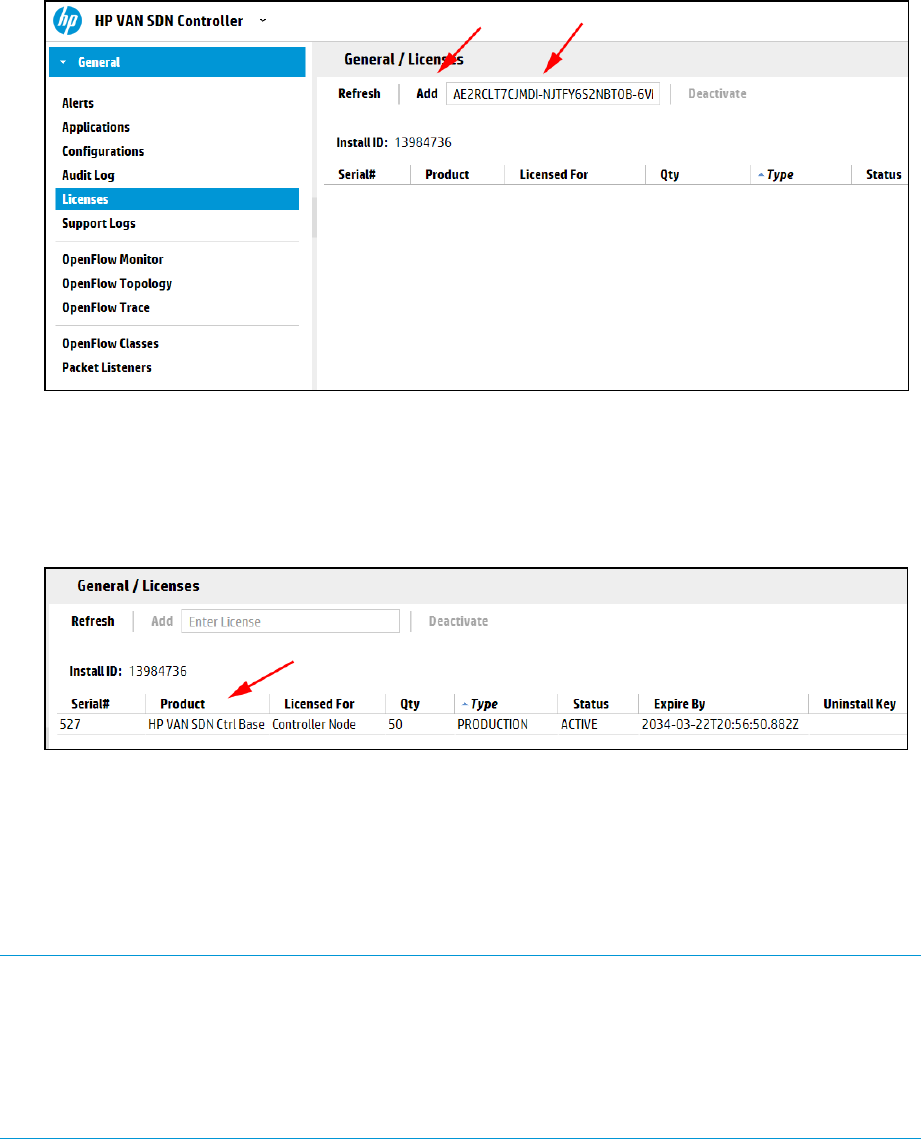Image resolution: width=921 pixels, height=1139 pixels.
Task: Click the license key field containing AE2RCLT7CJMDI
Action: (553, 94)
